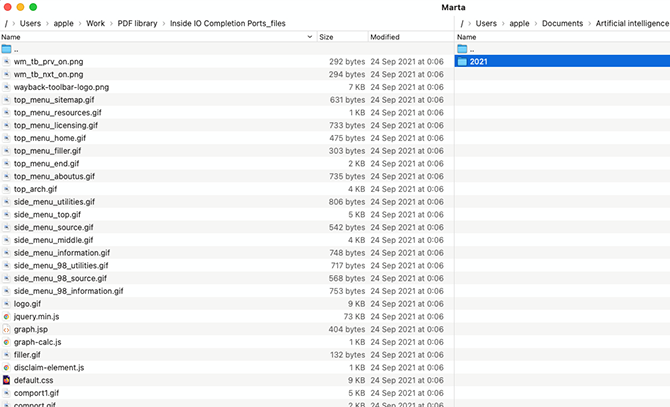Go to root slash in left breadcrumb
The width and height of the screenshot is (670, 407).
point(6,23)
